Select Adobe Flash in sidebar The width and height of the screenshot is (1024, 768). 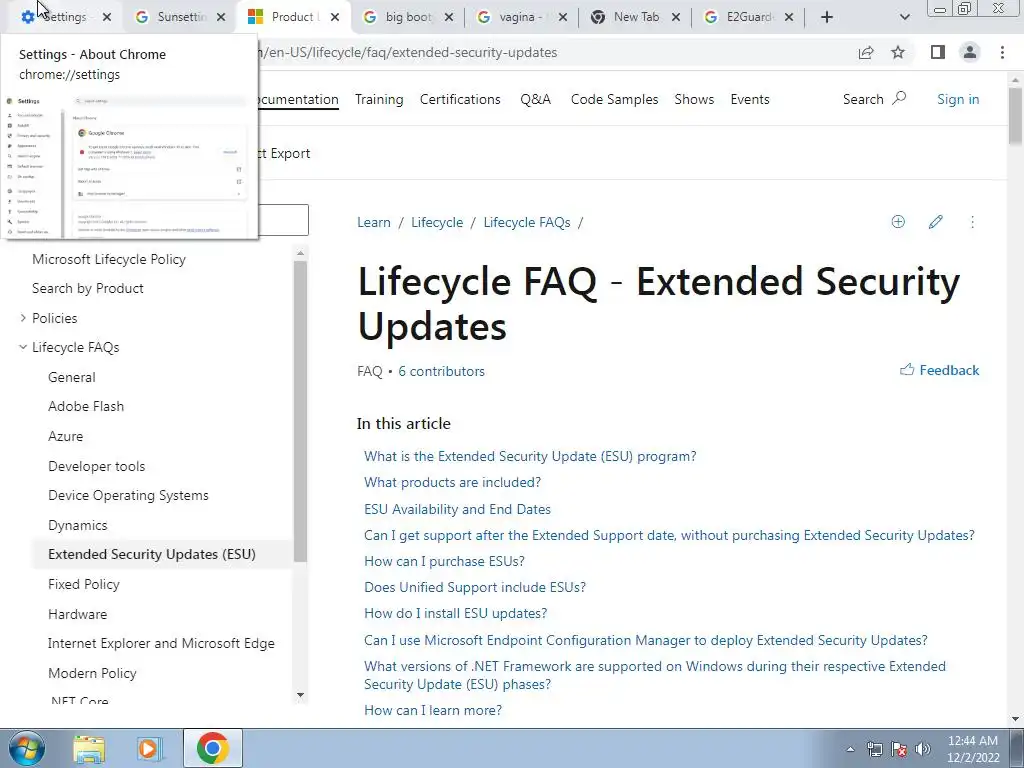86,406
